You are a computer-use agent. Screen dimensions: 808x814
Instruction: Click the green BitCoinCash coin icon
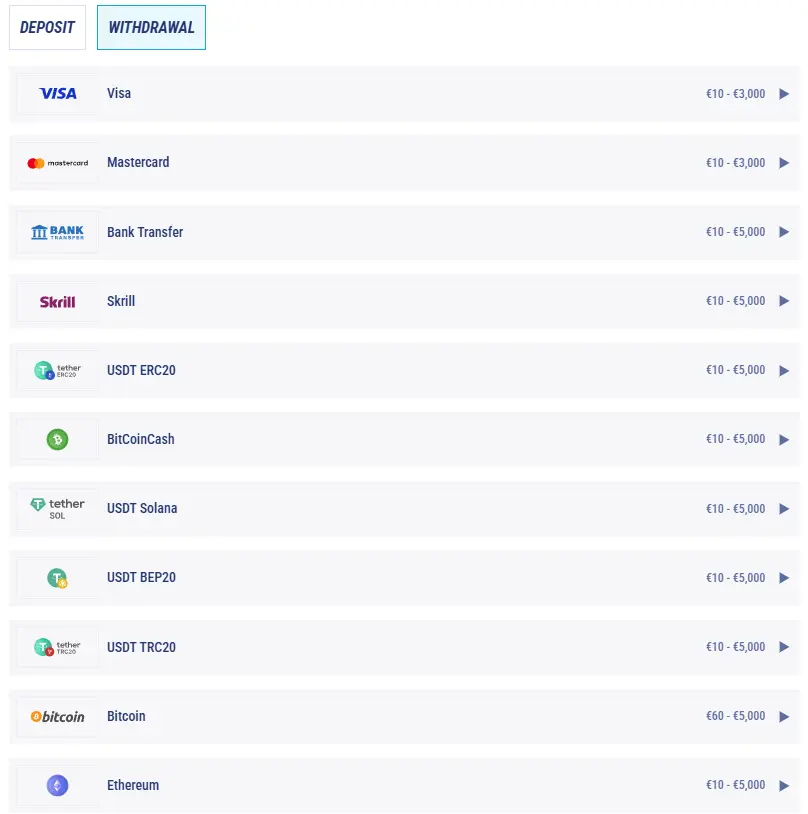pyautogui.click(x=58, y=439)
